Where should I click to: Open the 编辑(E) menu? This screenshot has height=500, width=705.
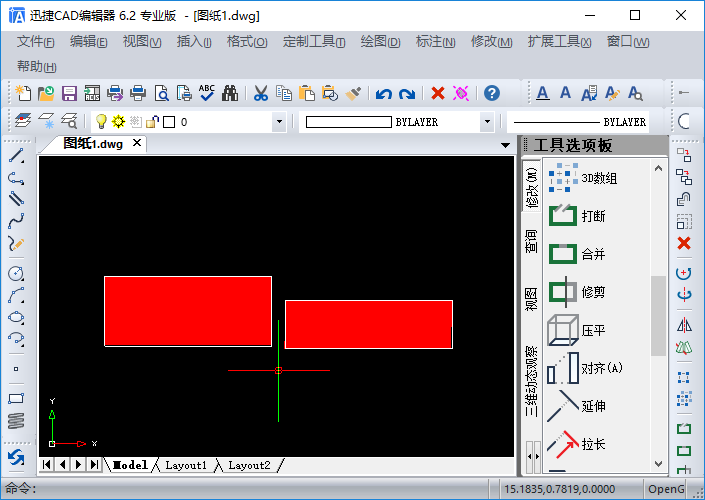tap(89, 42)
